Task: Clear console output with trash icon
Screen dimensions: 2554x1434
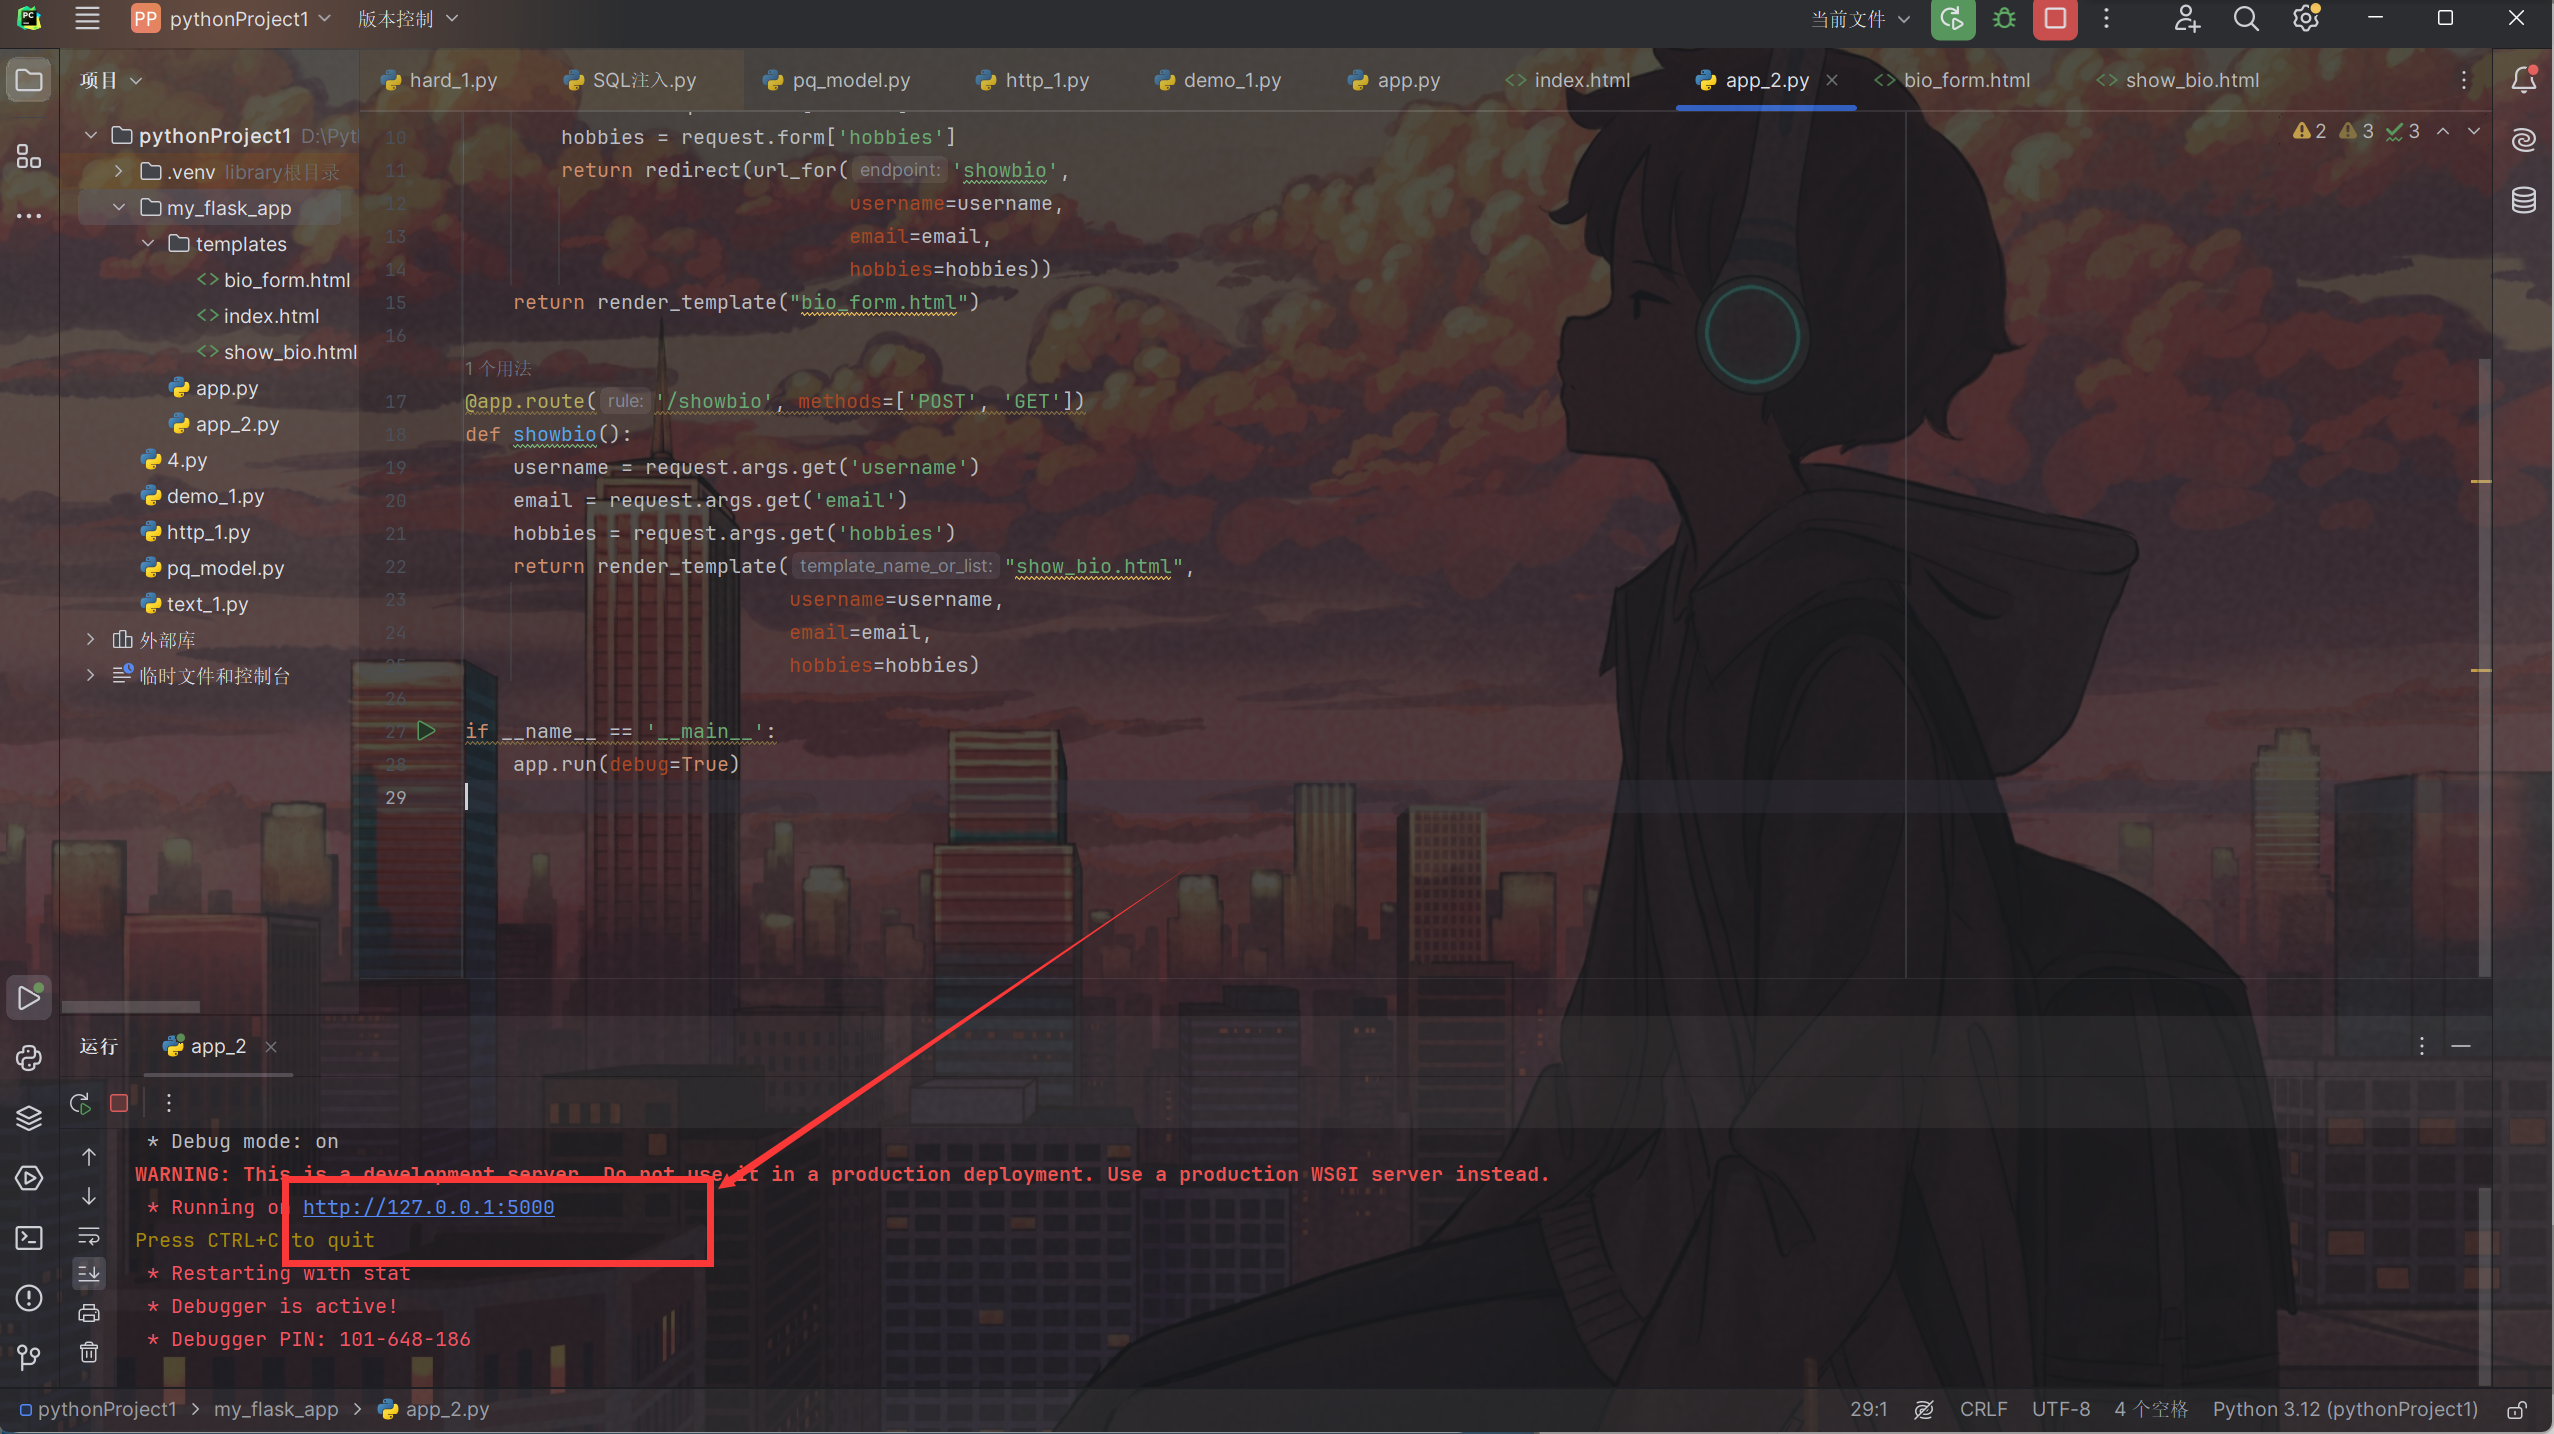Action: coord(89,1352)
